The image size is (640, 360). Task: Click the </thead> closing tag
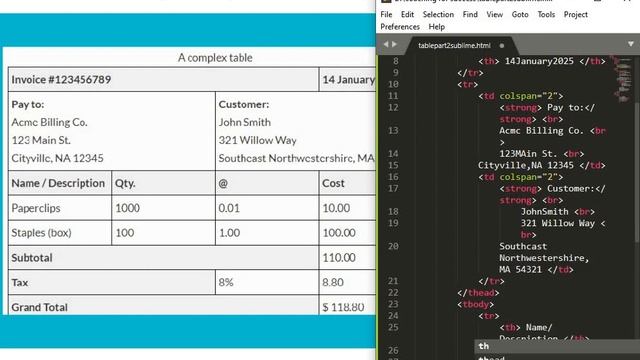[478, 293]
